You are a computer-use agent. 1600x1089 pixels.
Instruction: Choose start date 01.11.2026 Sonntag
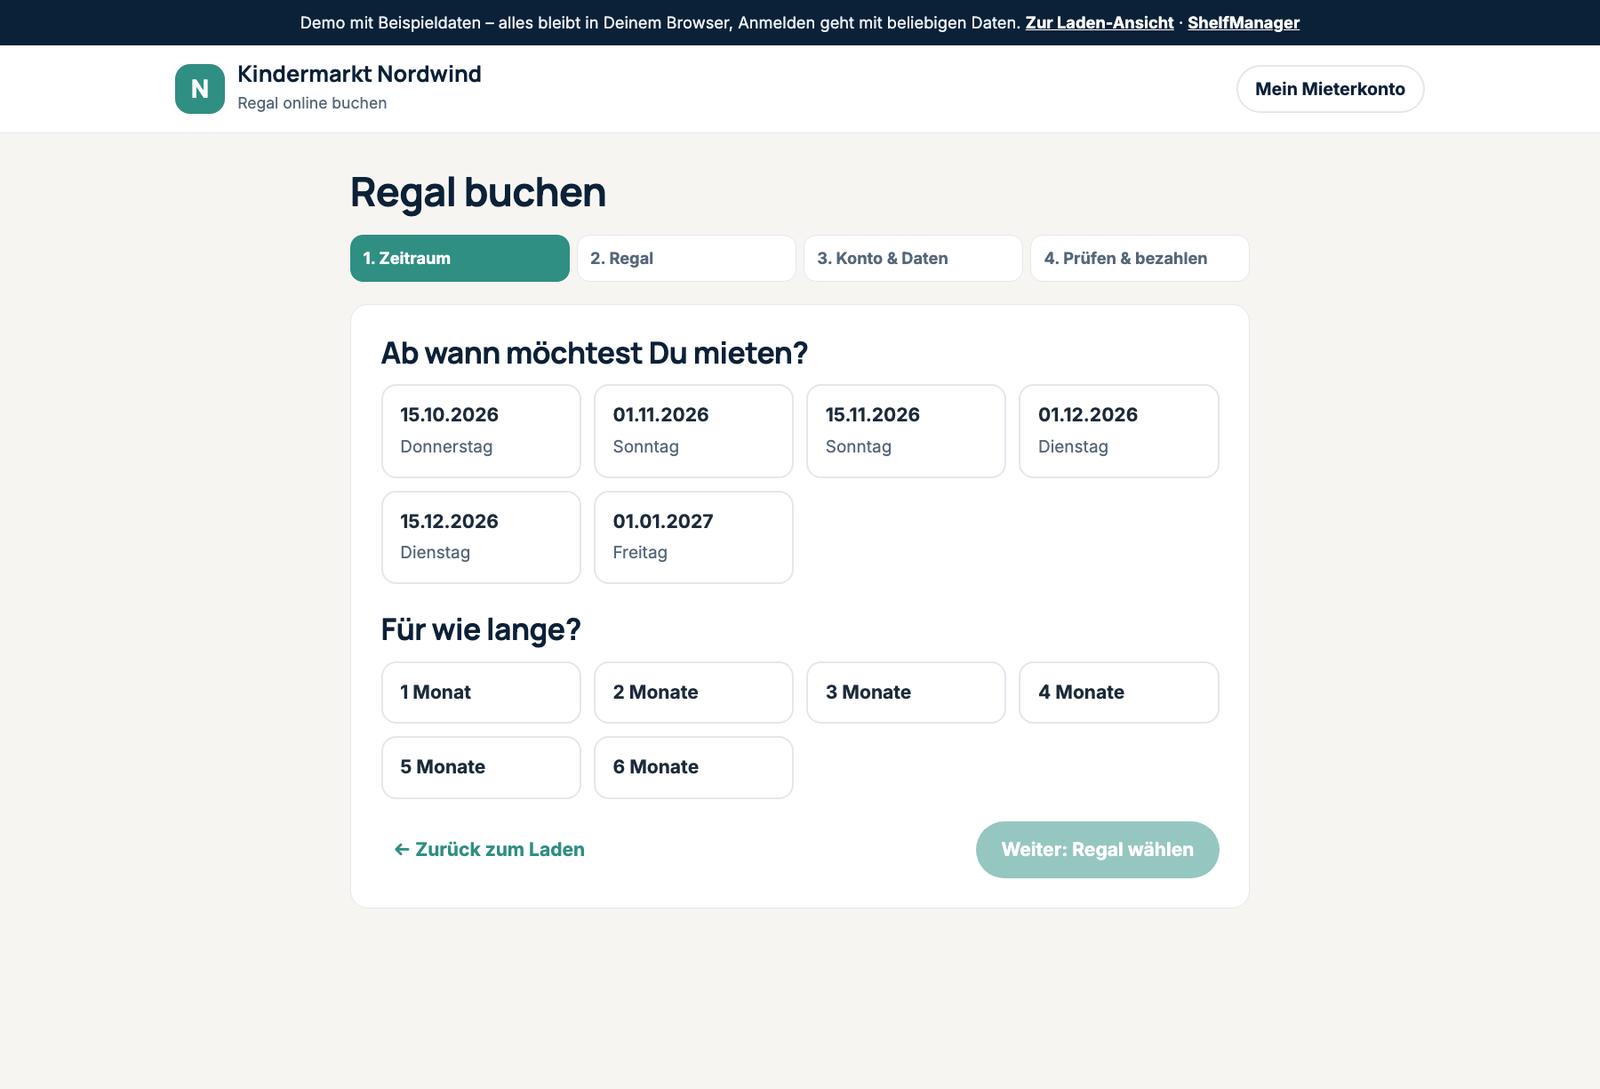[x=694, y=431]
